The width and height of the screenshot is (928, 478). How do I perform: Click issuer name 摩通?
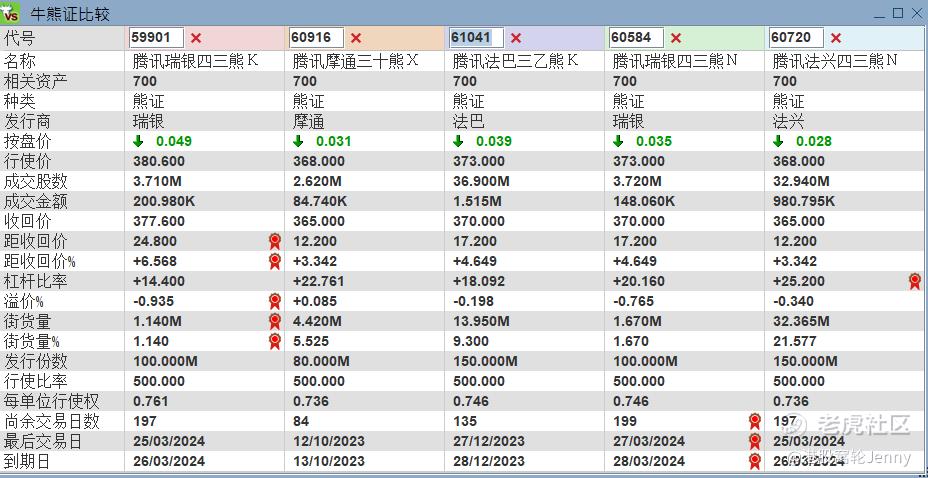click(308, 122)
